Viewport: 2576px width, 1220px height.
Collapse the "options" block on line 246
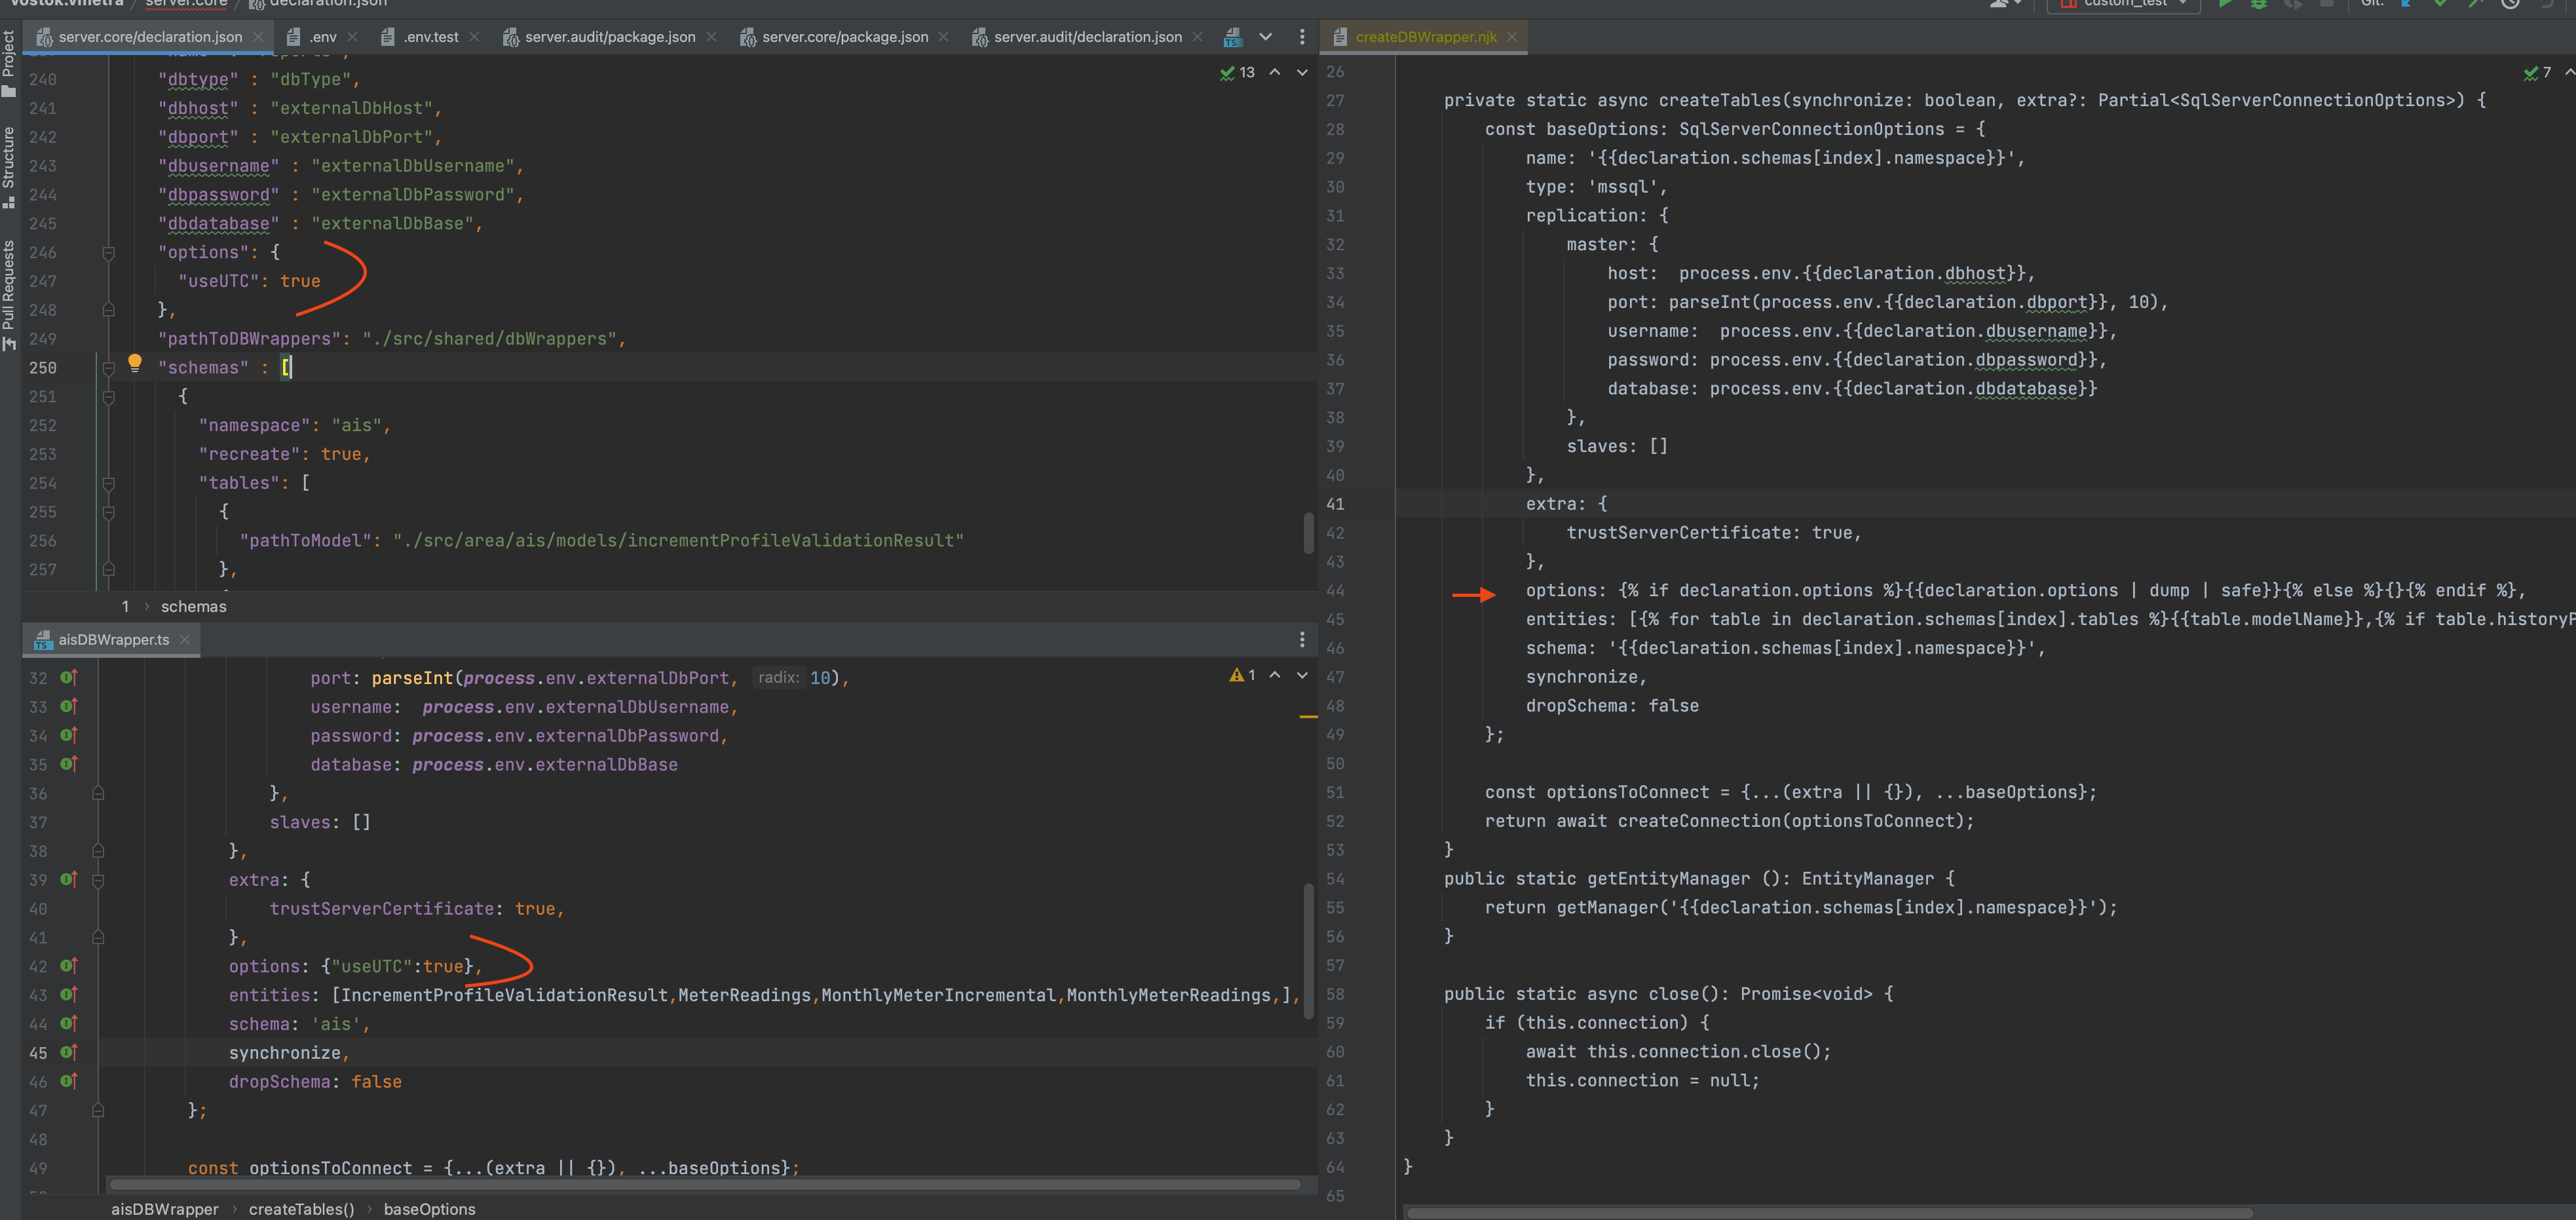coord(109,253)
